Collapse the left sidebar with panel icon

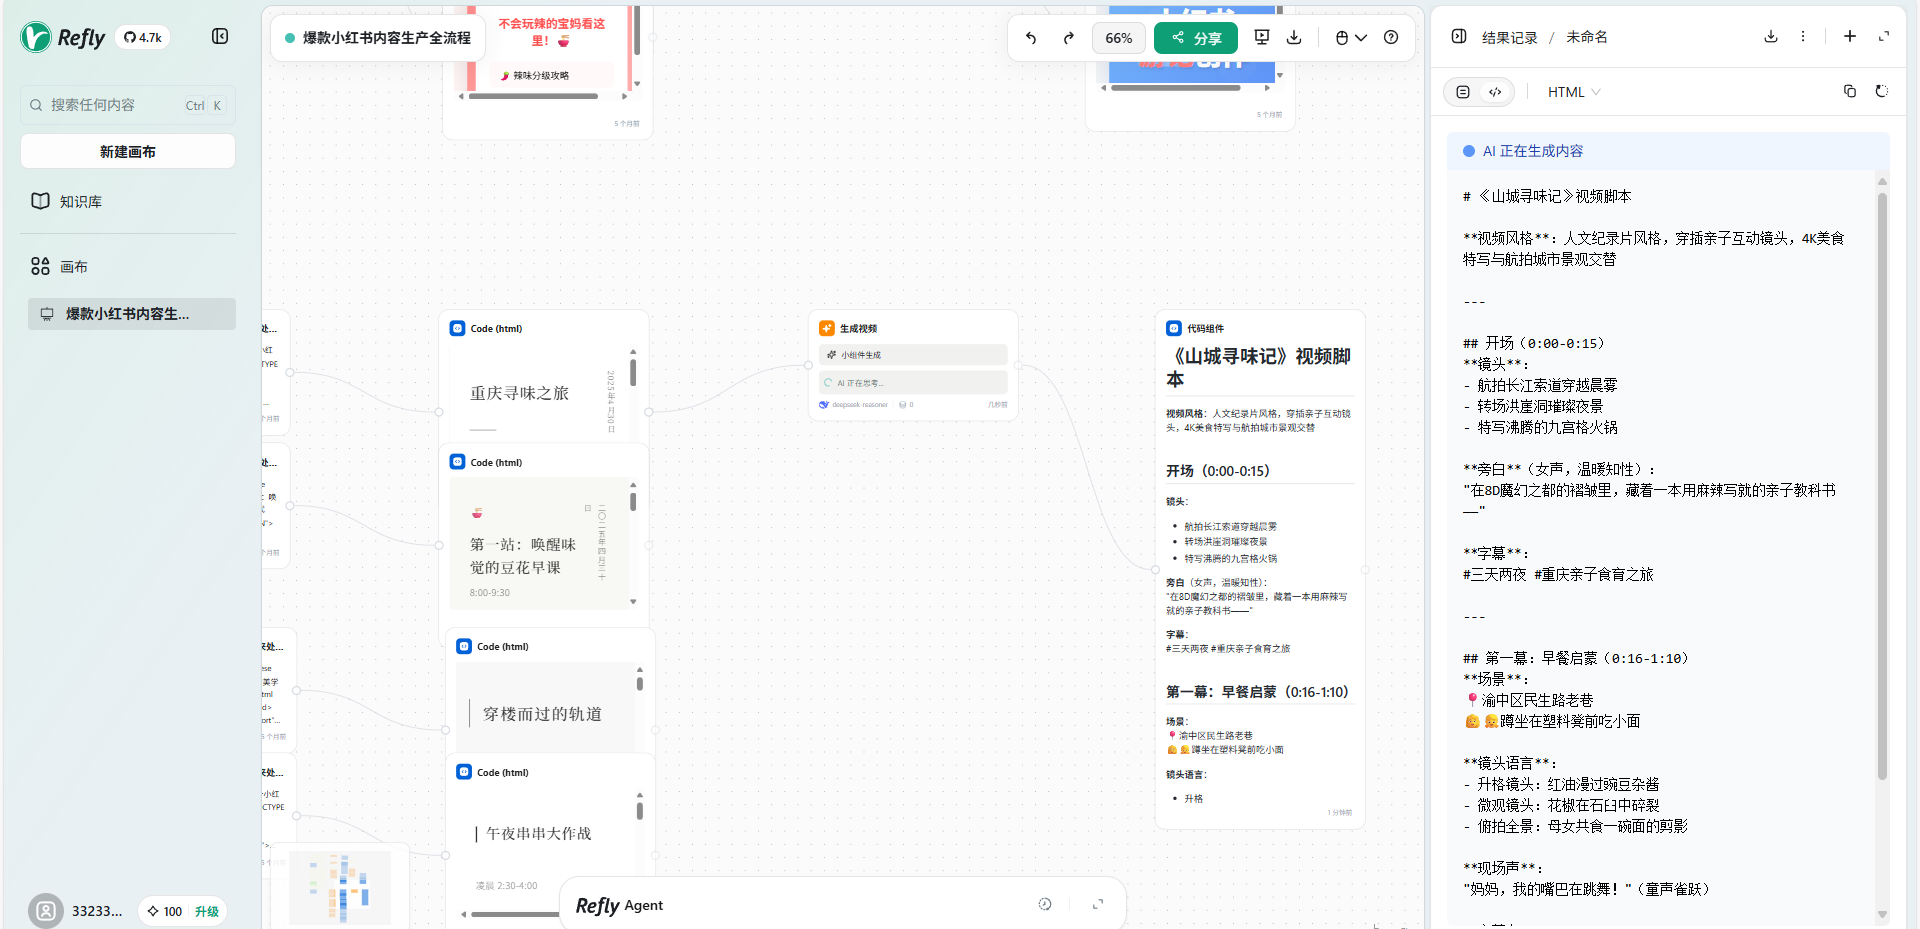[220, 37]
